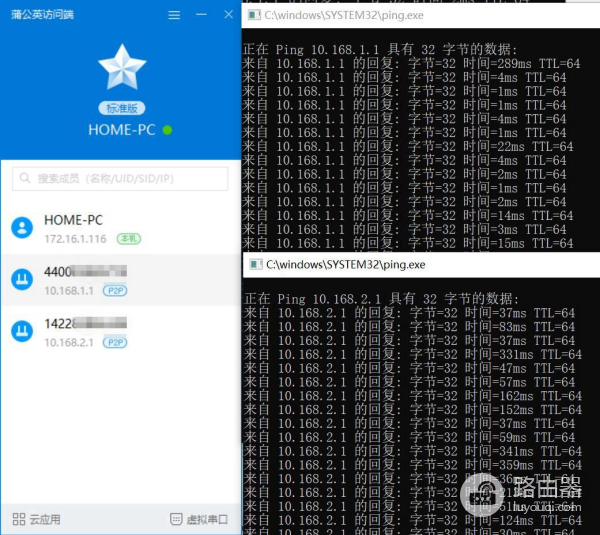Click the P2P badge beside 10.168.2.1

pyautogui.click(x=115, y=343)
